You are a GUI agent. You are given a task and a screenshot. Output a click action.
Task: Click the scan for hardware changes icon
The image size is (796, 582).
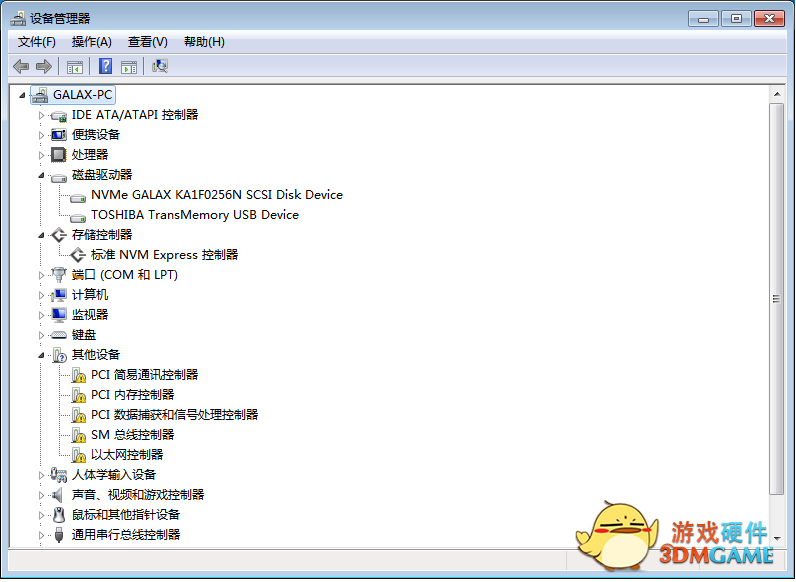[160, 66]
